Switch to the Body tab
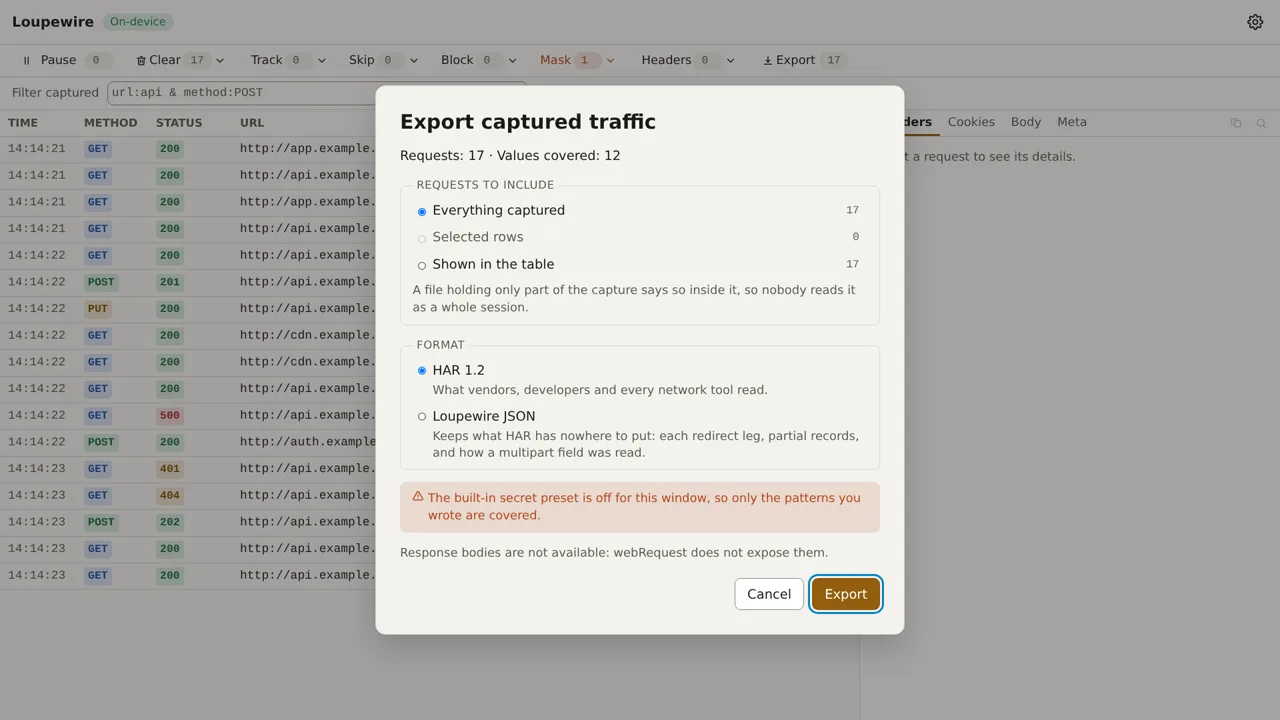 tap(1026, 122)
